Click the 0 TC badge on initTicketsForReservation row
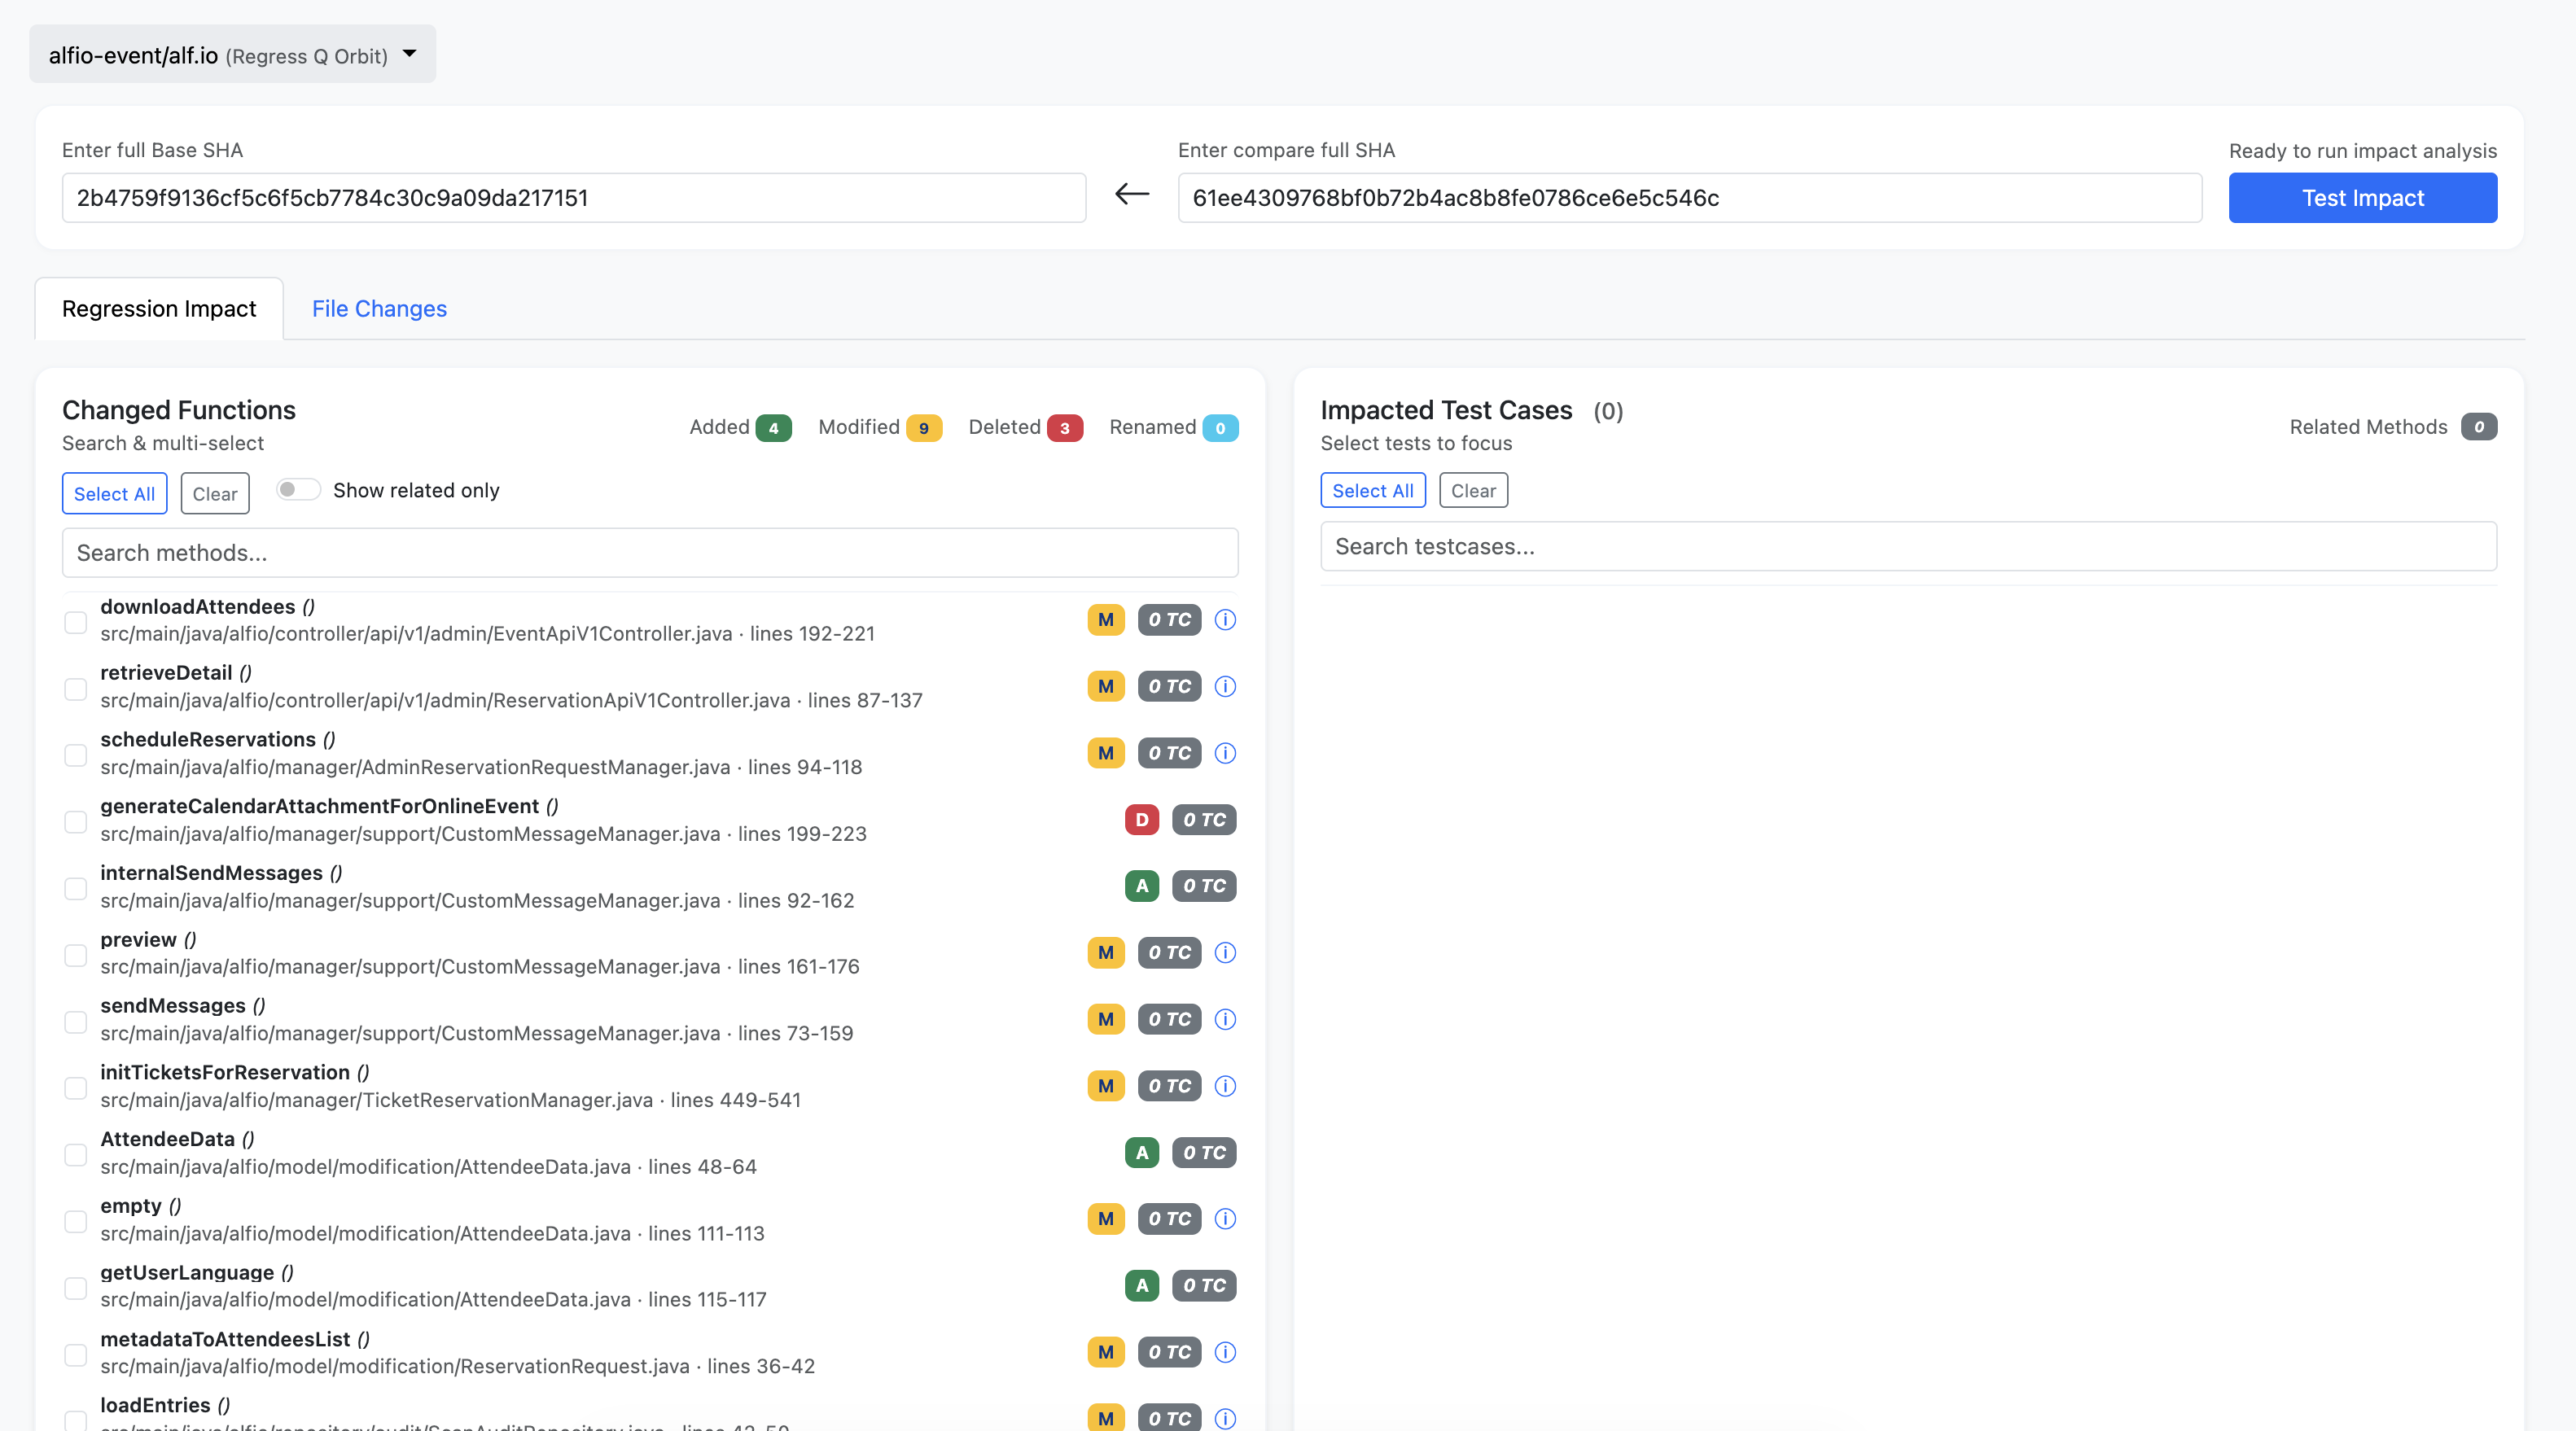This screenshot has height=1431, width=2576. pyautogui.click(x=1169, y=1086)
